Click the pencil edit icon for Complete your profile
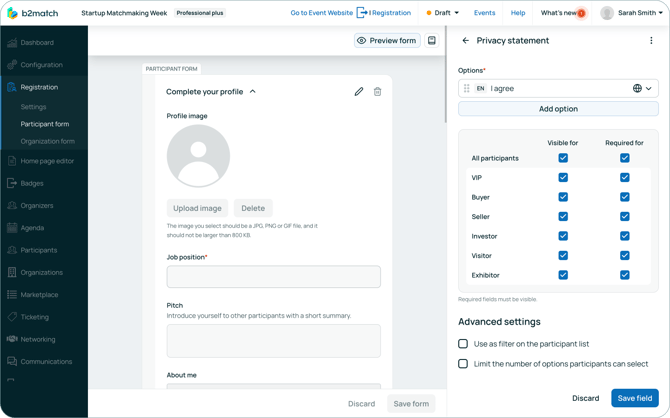Viewport: 670px width, 418px height. (359, 92)
